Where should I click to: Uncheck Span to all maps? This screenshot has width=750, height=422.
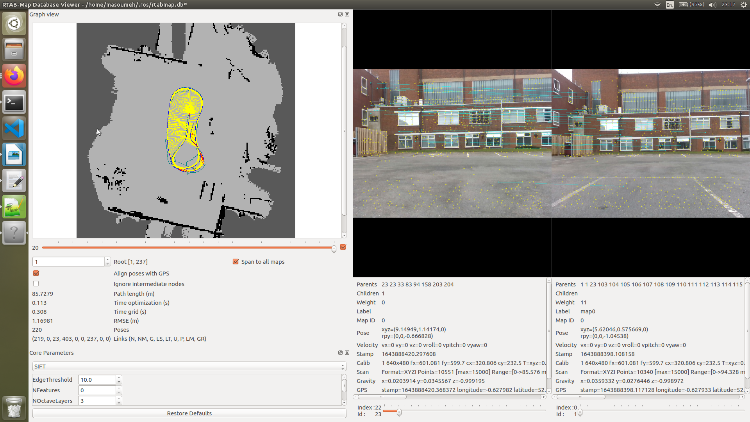pos(235,261)
